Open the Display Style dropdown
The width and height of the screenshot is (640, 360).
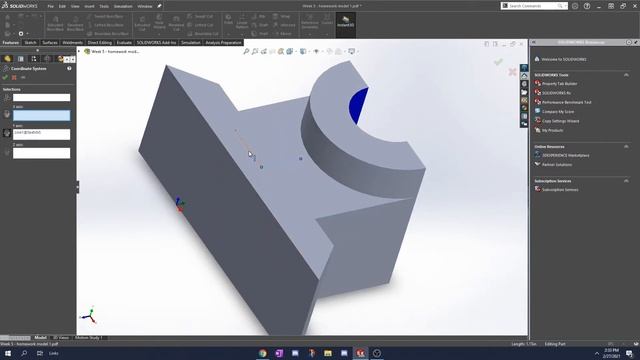click(304, 51)
